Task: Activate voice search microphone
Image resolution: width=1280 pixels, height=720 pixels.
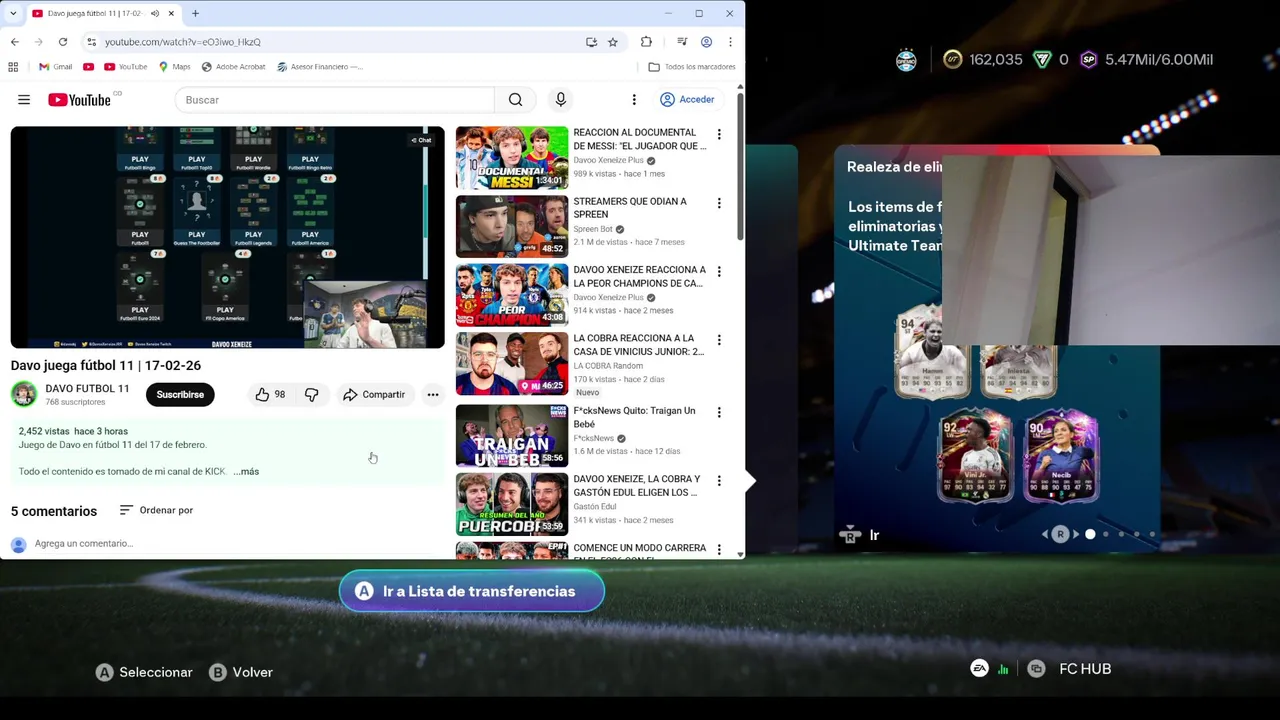Action: click(x=560, y=100)
